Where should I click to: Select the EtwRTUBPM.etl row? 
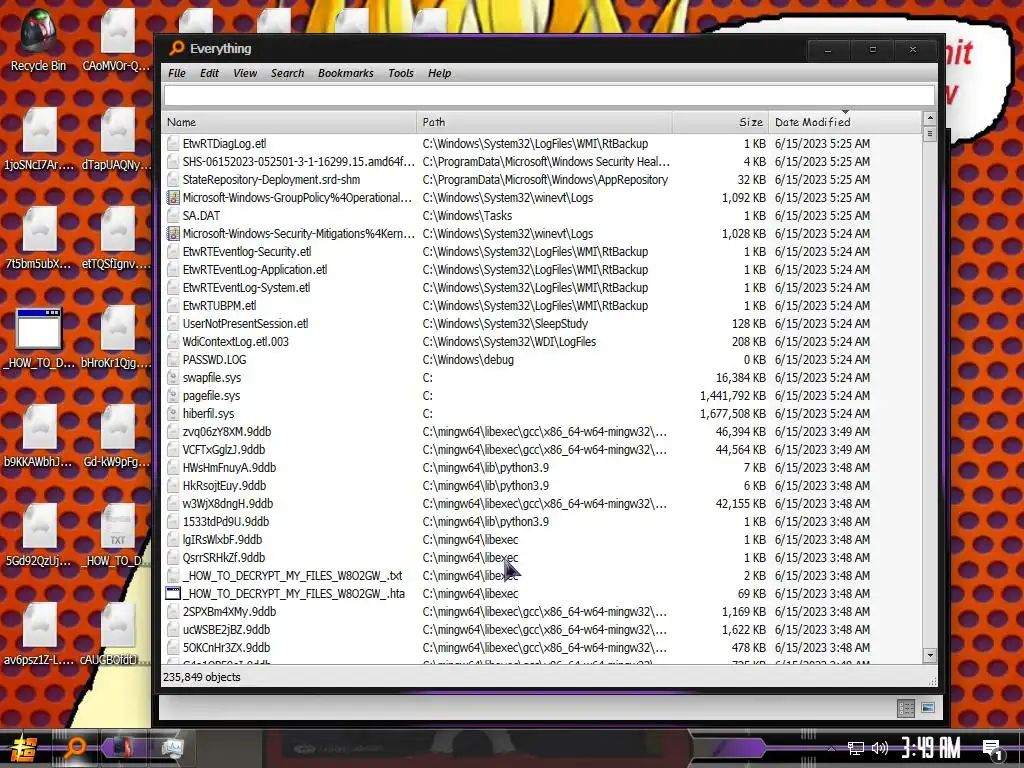click(542, 306)
